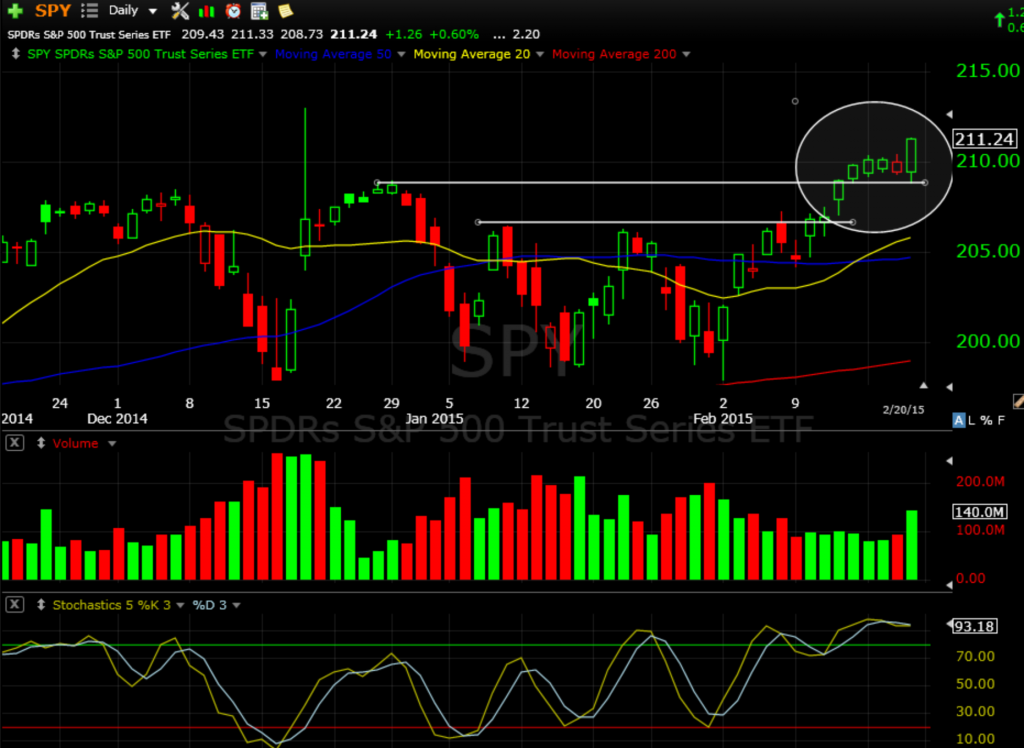Click the 2/20/15 date label
This screenshot has width=1024, height=748.
point(903,410)
